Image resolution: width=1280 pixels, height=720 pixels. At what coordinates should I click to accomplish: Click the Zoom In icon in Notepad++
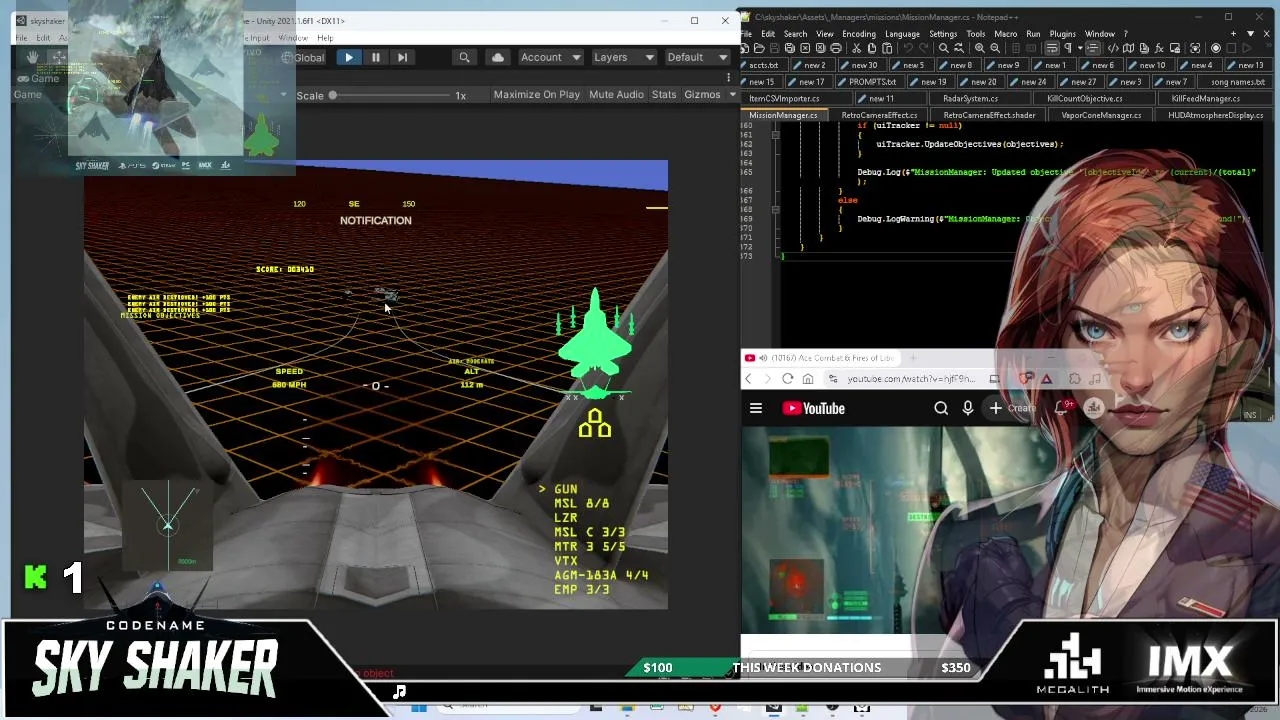point(979,48)
